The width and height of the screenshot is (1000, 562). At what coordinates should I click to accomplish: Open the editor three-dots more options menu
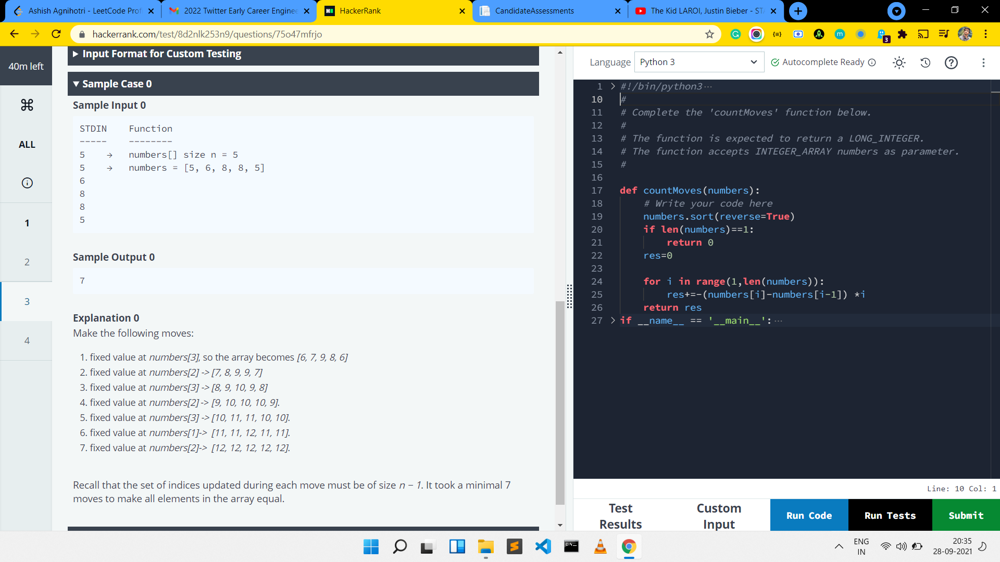[983, 63]
